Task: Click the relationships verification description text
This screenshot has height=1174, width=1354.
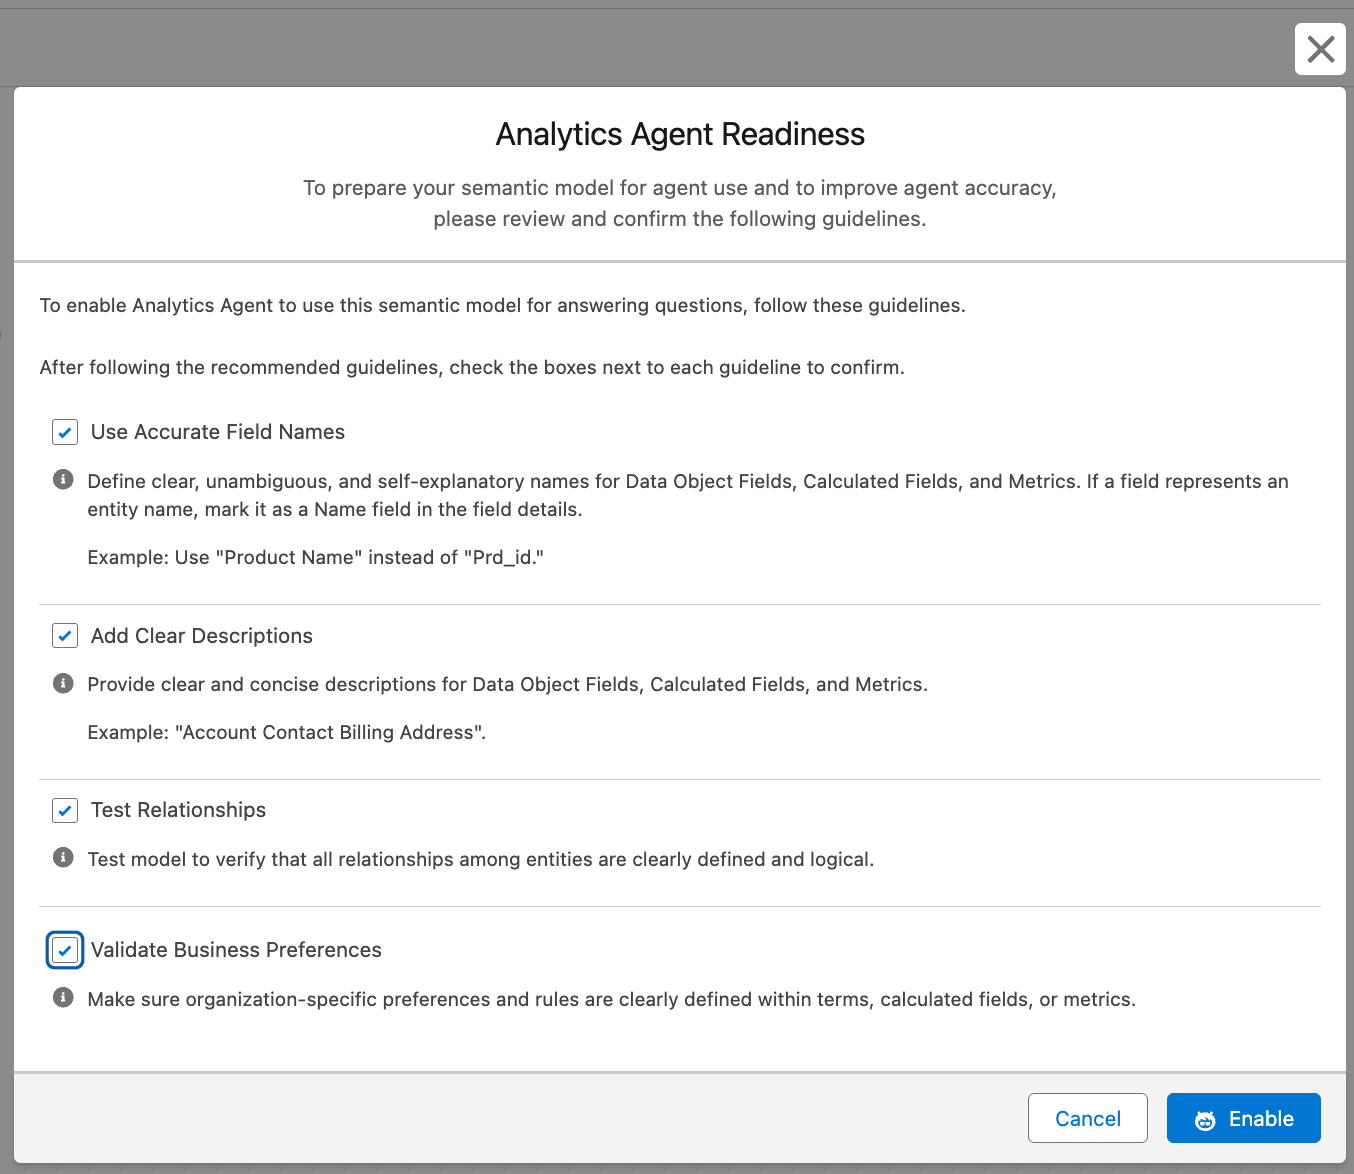Action: click(x=480, y=860)
